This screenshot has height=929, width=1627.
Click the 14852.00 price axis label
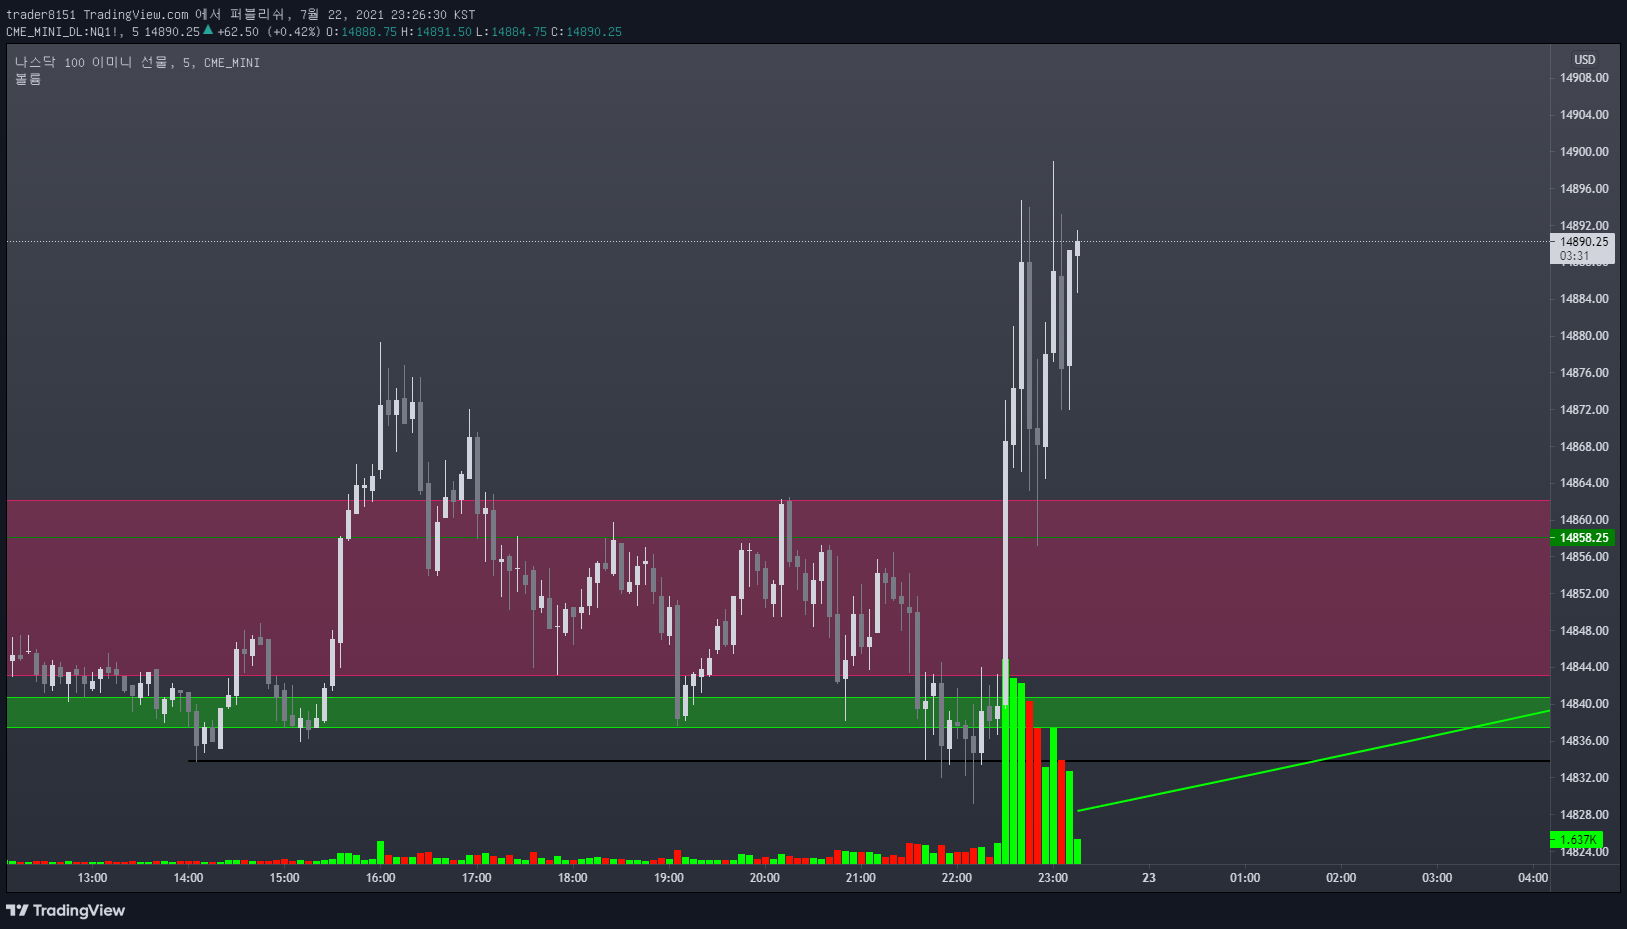point(1584,594)
